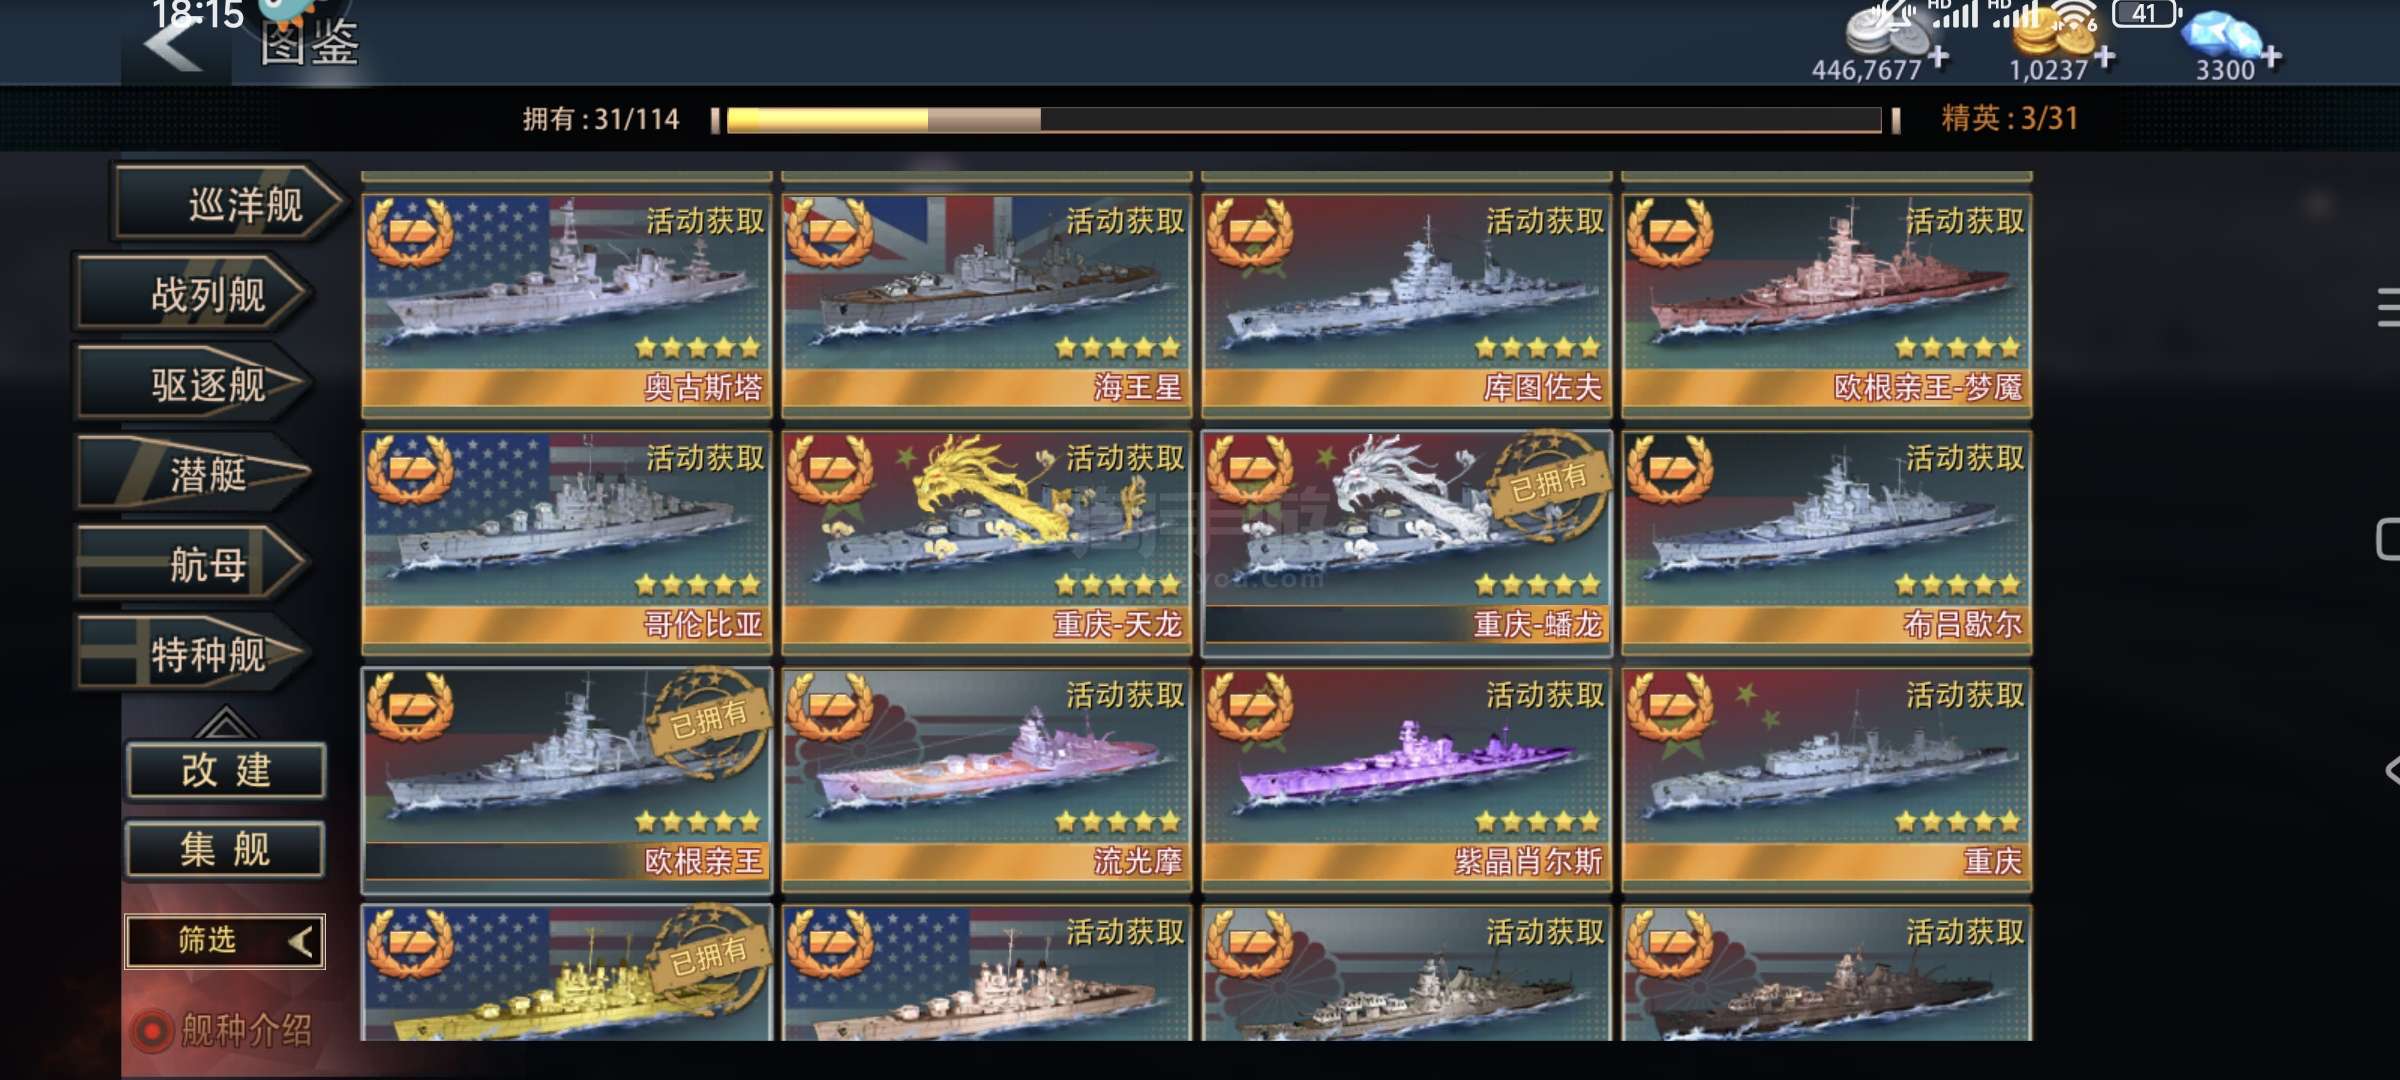Click the 改建 rebuild button
The image size is (2400, 1080).
pos(225,771)
